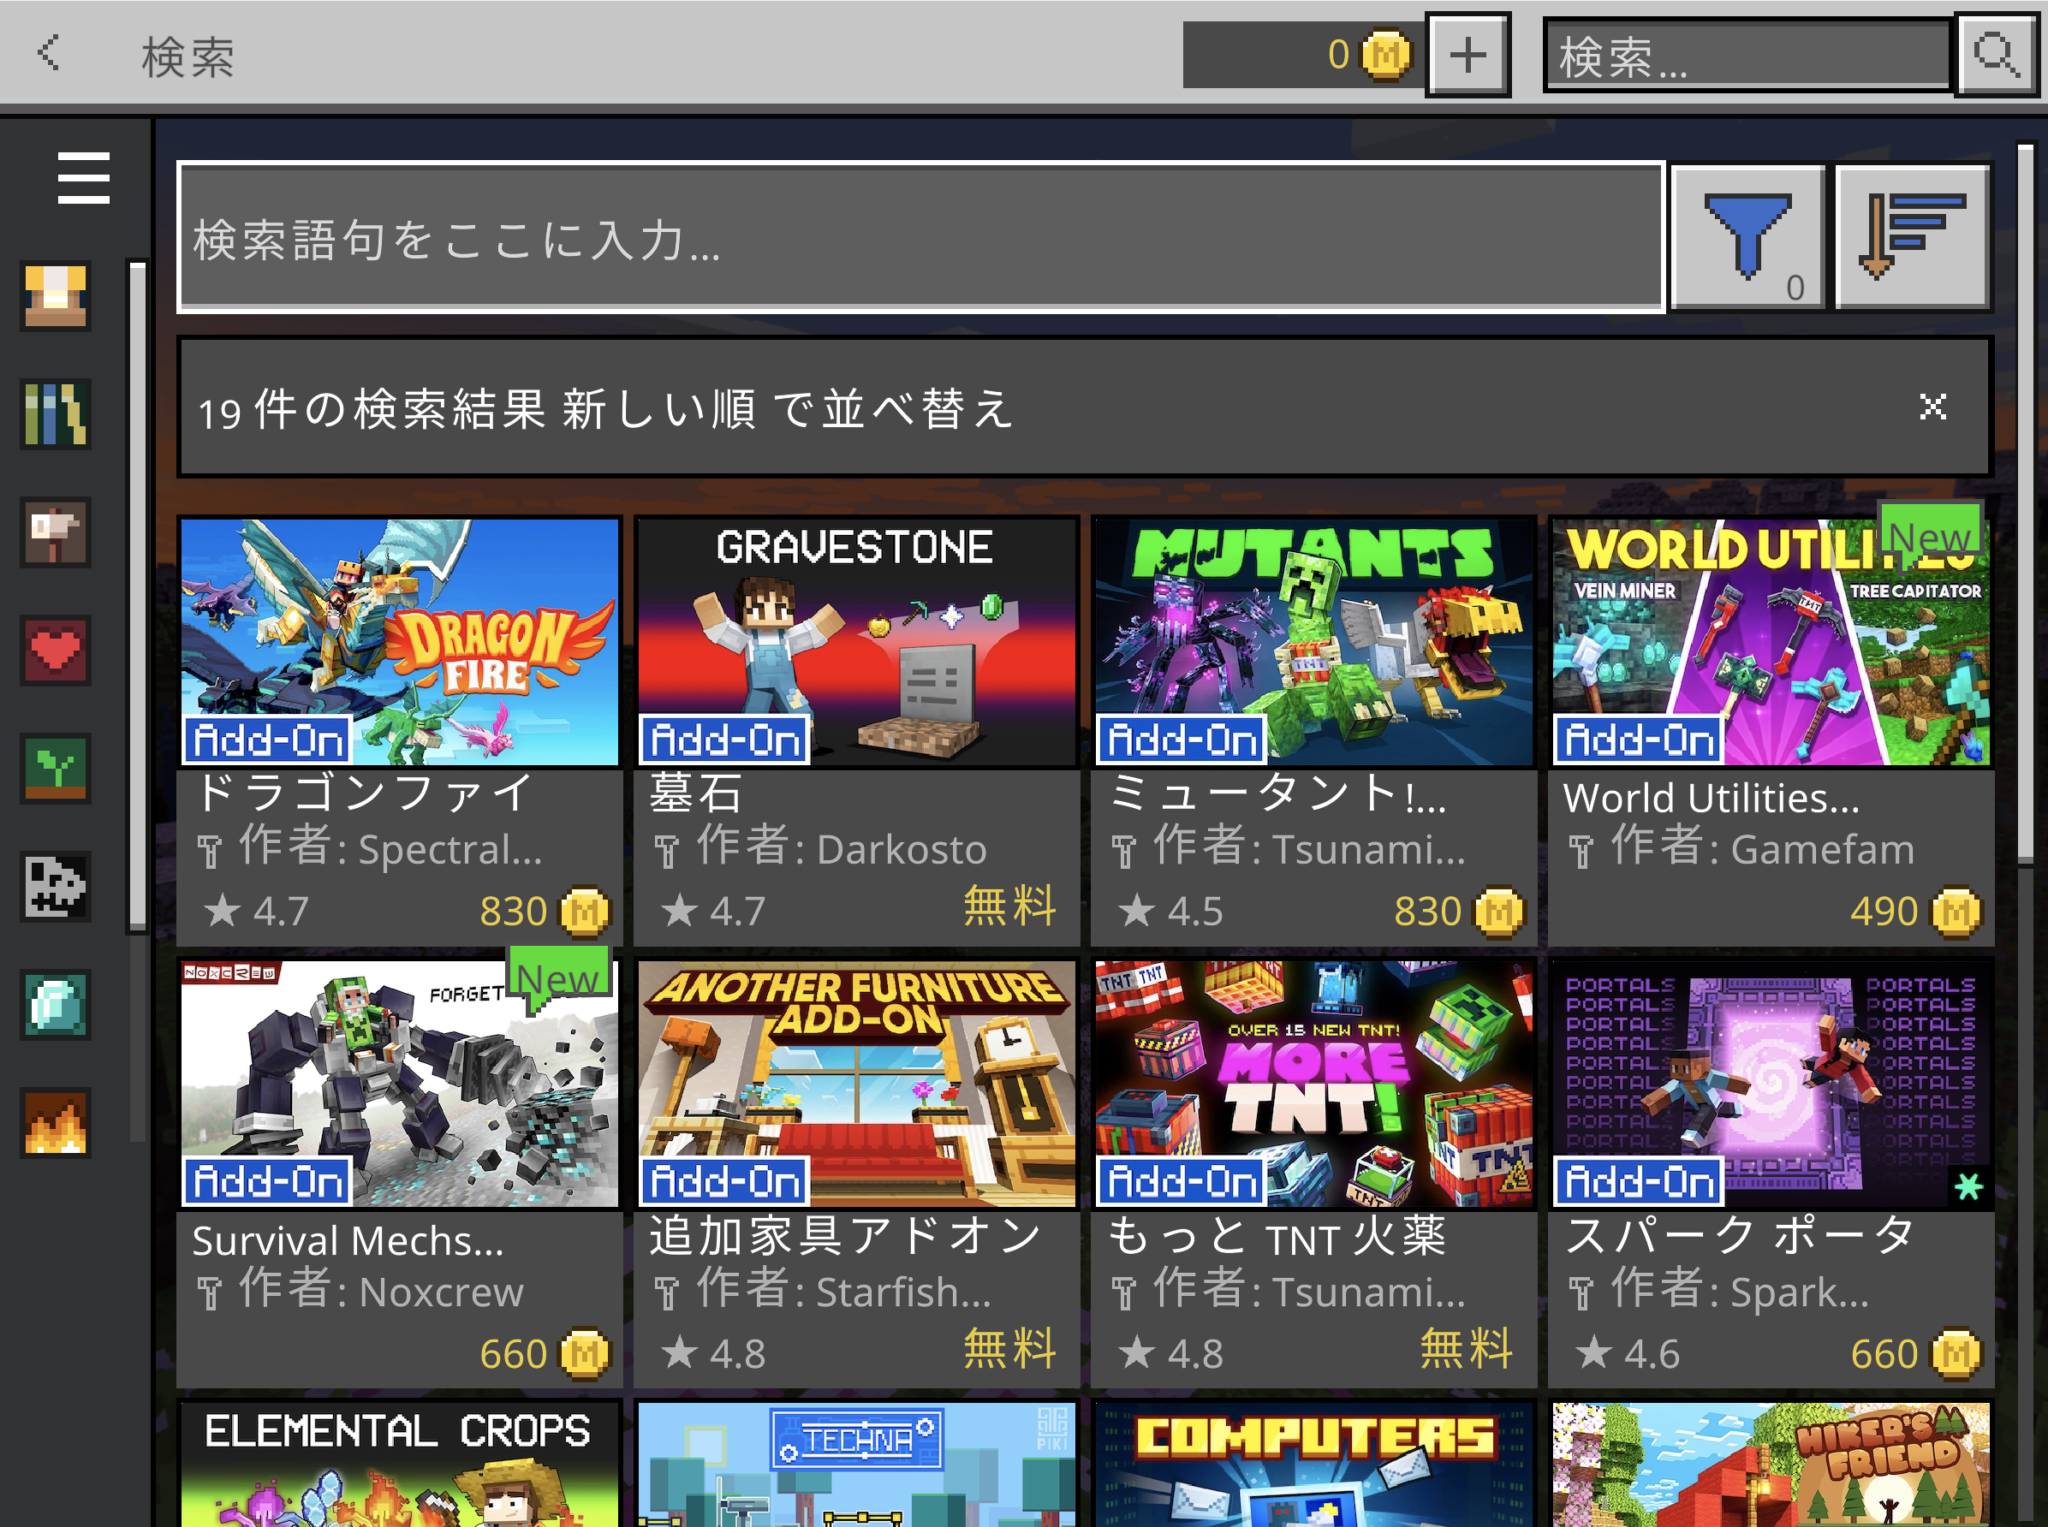Screen dimensions: 2048x1527
Task: Open the blue filter funnel panel
Action: (x=1748, y=237)
